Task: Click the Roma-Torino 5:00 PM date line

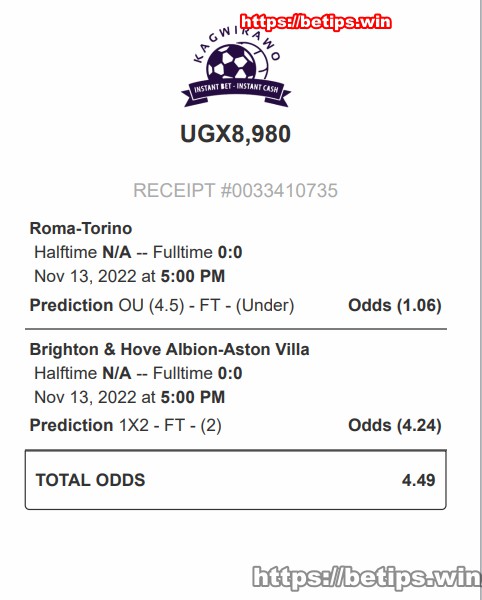Action: coord(129,276)
